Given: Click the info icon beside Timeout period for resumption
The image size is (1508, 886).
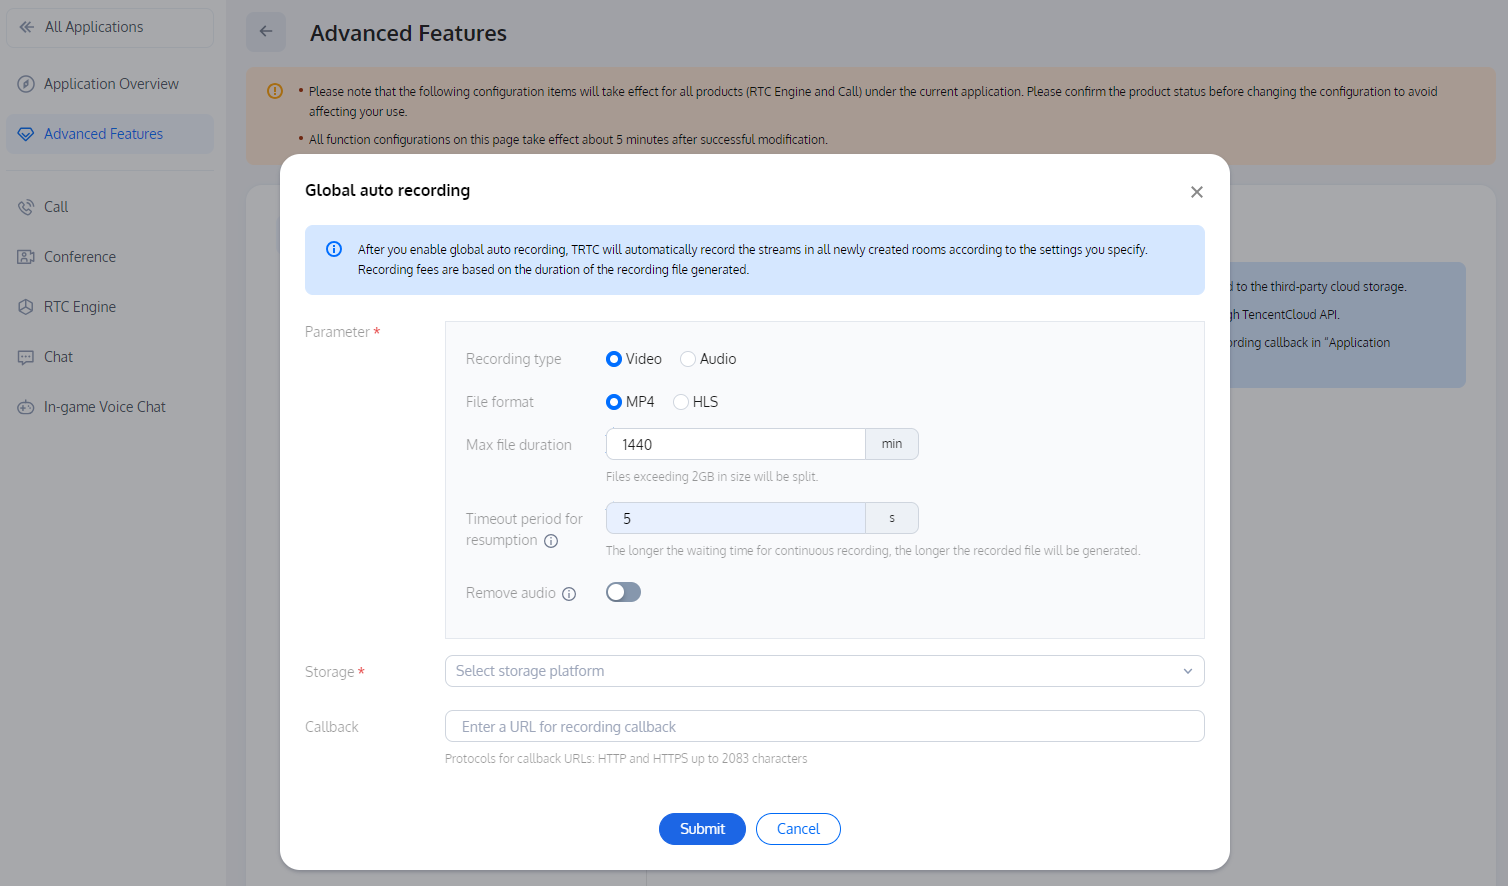Looking at the screenshot, I should click(x=551, y=541).
